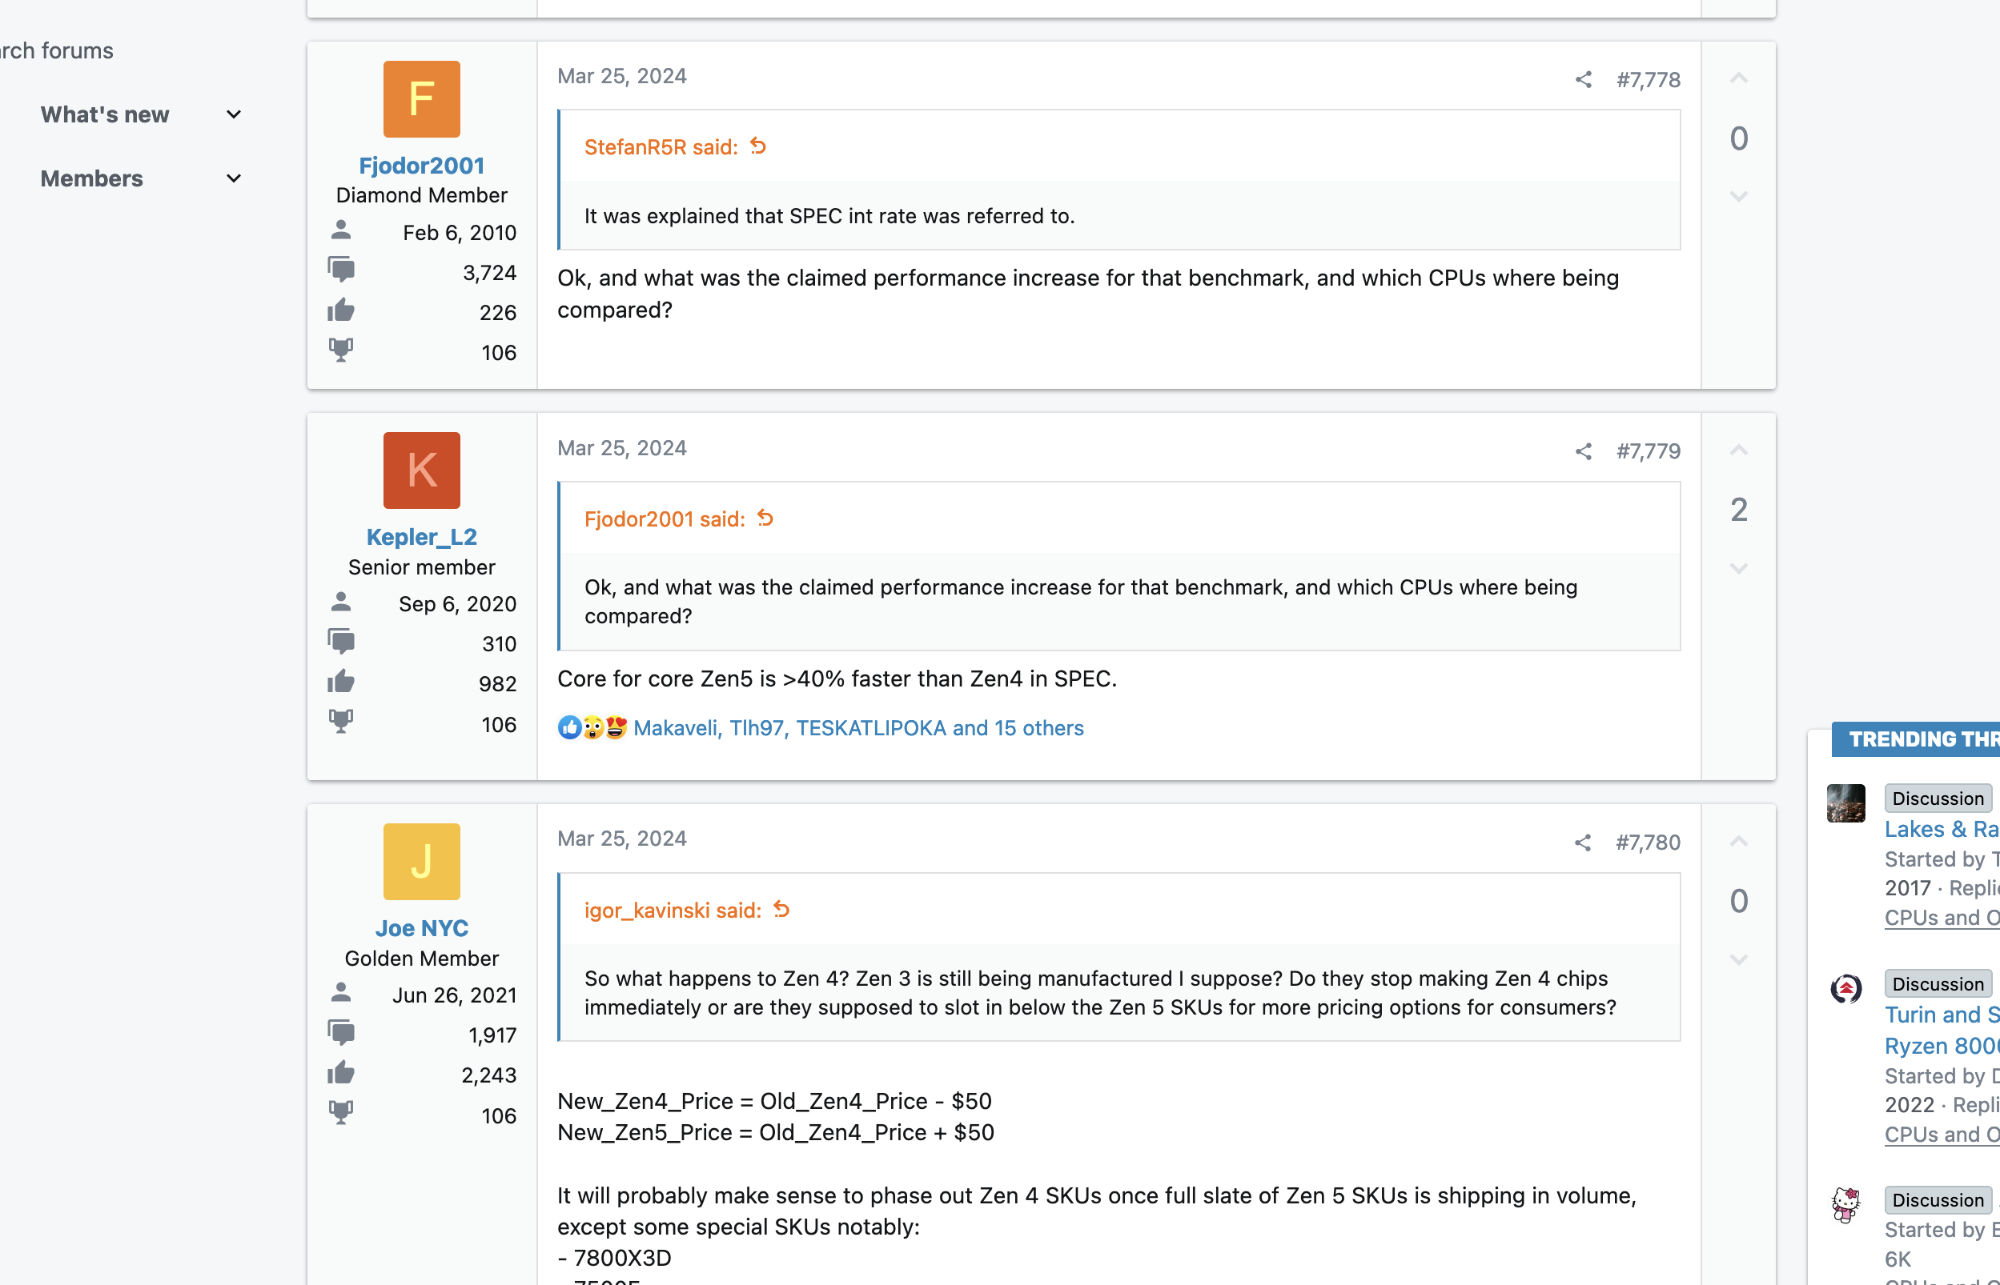2000x1285 pixels.
Task: Downvote Kepler_L2's post #7,779
Action: click(x=1739, y=568)
